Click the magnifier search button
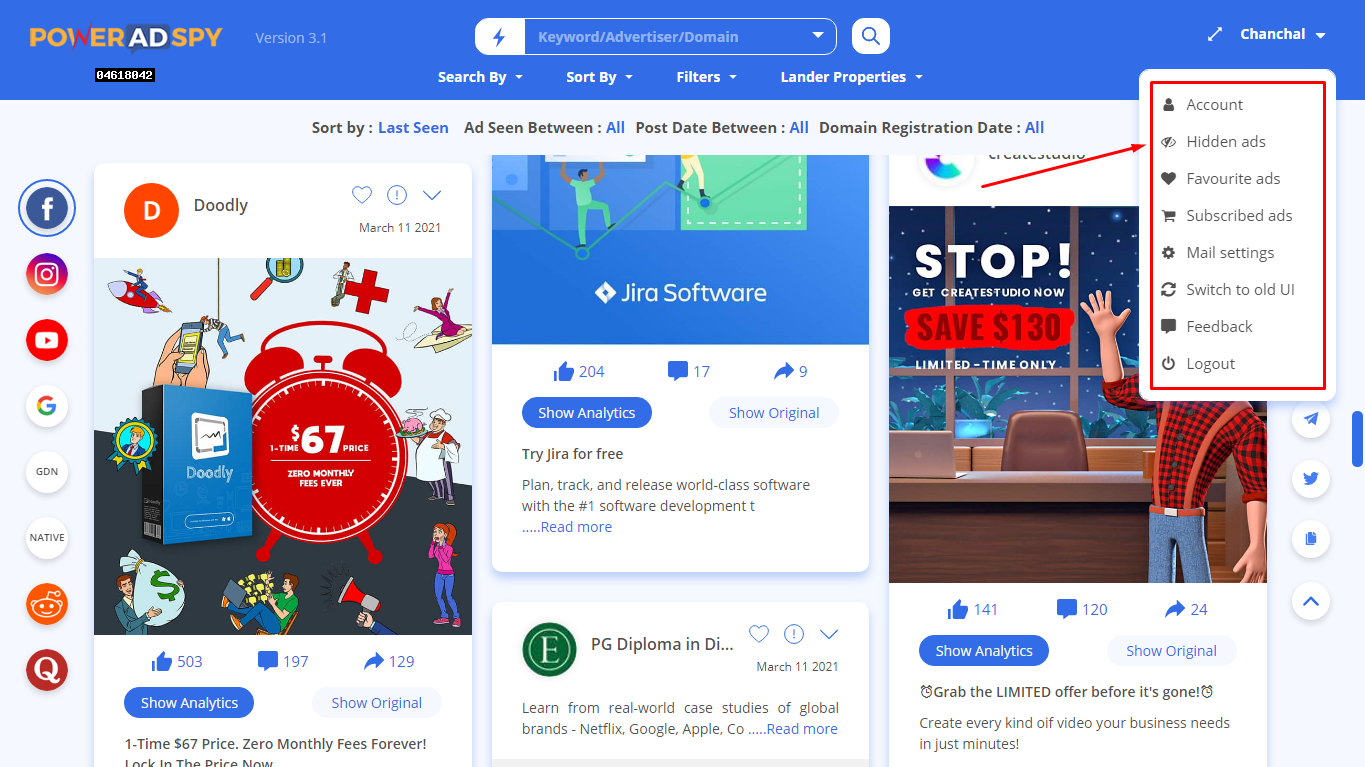This screenshot has height=767, width=1365. coord(871,36)
